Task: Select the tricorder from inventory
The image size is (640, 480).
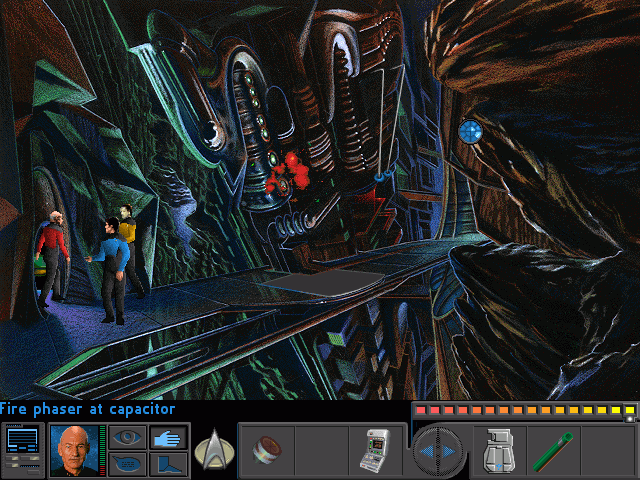Action: pos(374,451)
